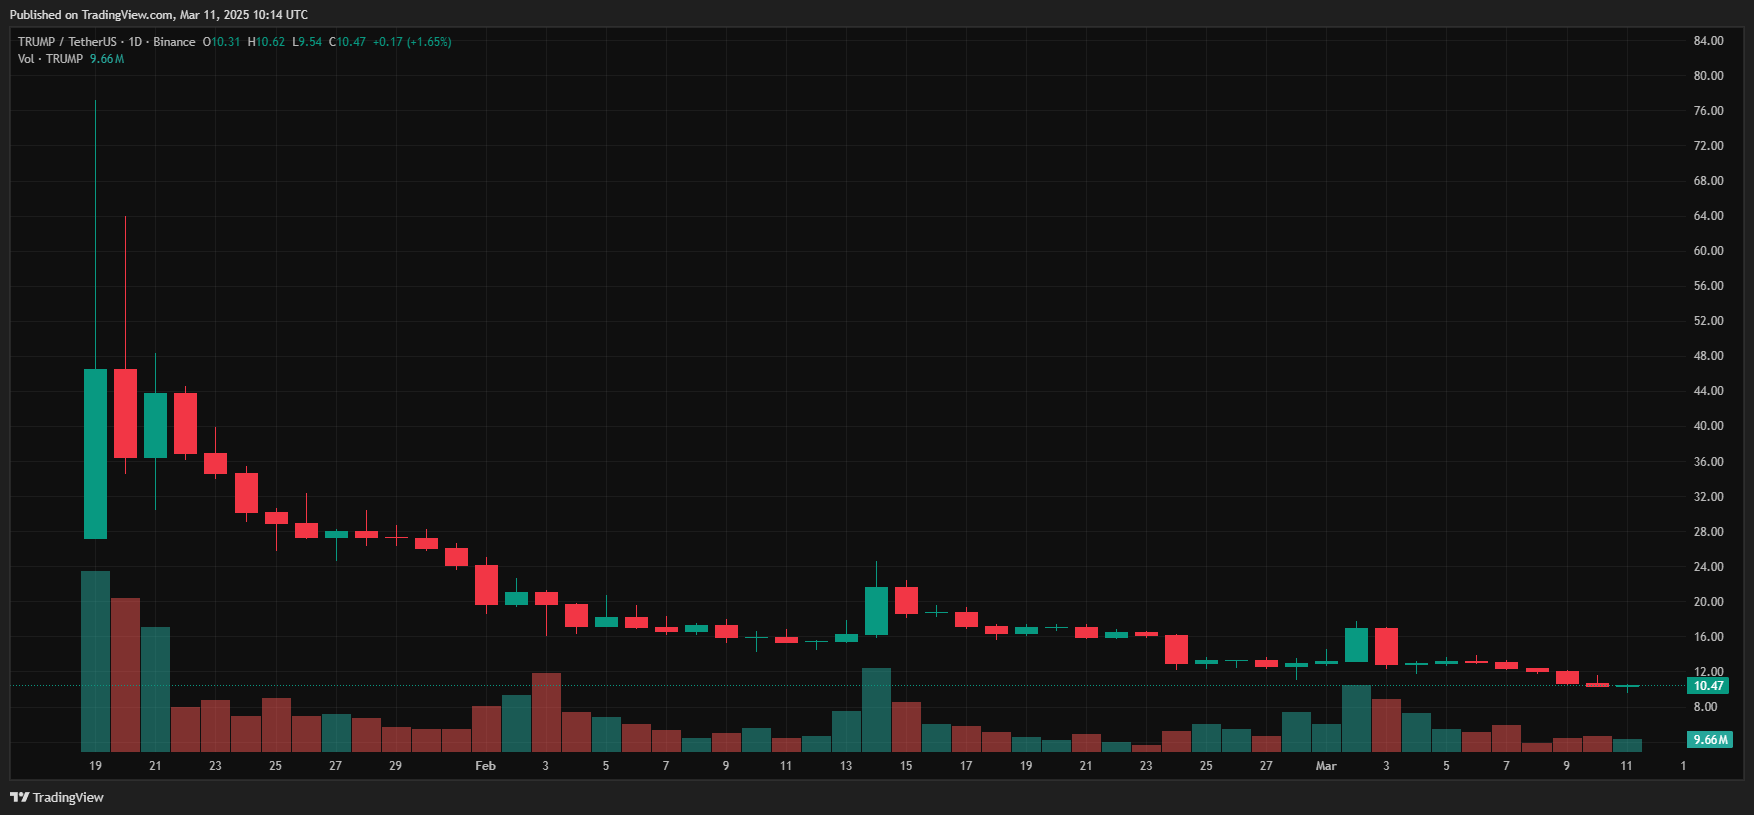Click the 64.00 price axis label
Viewport: 1754px width, 815px height.
[x=1708, y=216]
